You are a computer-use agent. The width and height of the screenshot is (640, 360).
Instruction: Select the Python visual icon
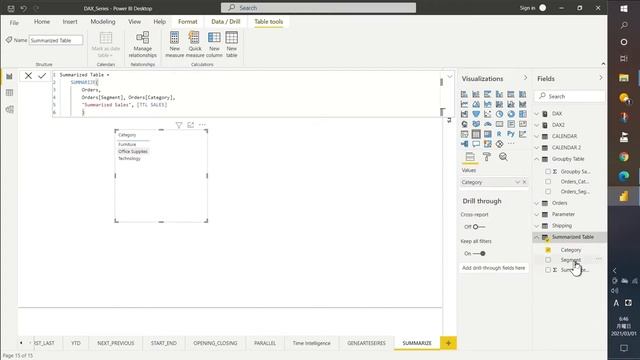(511, 134)
